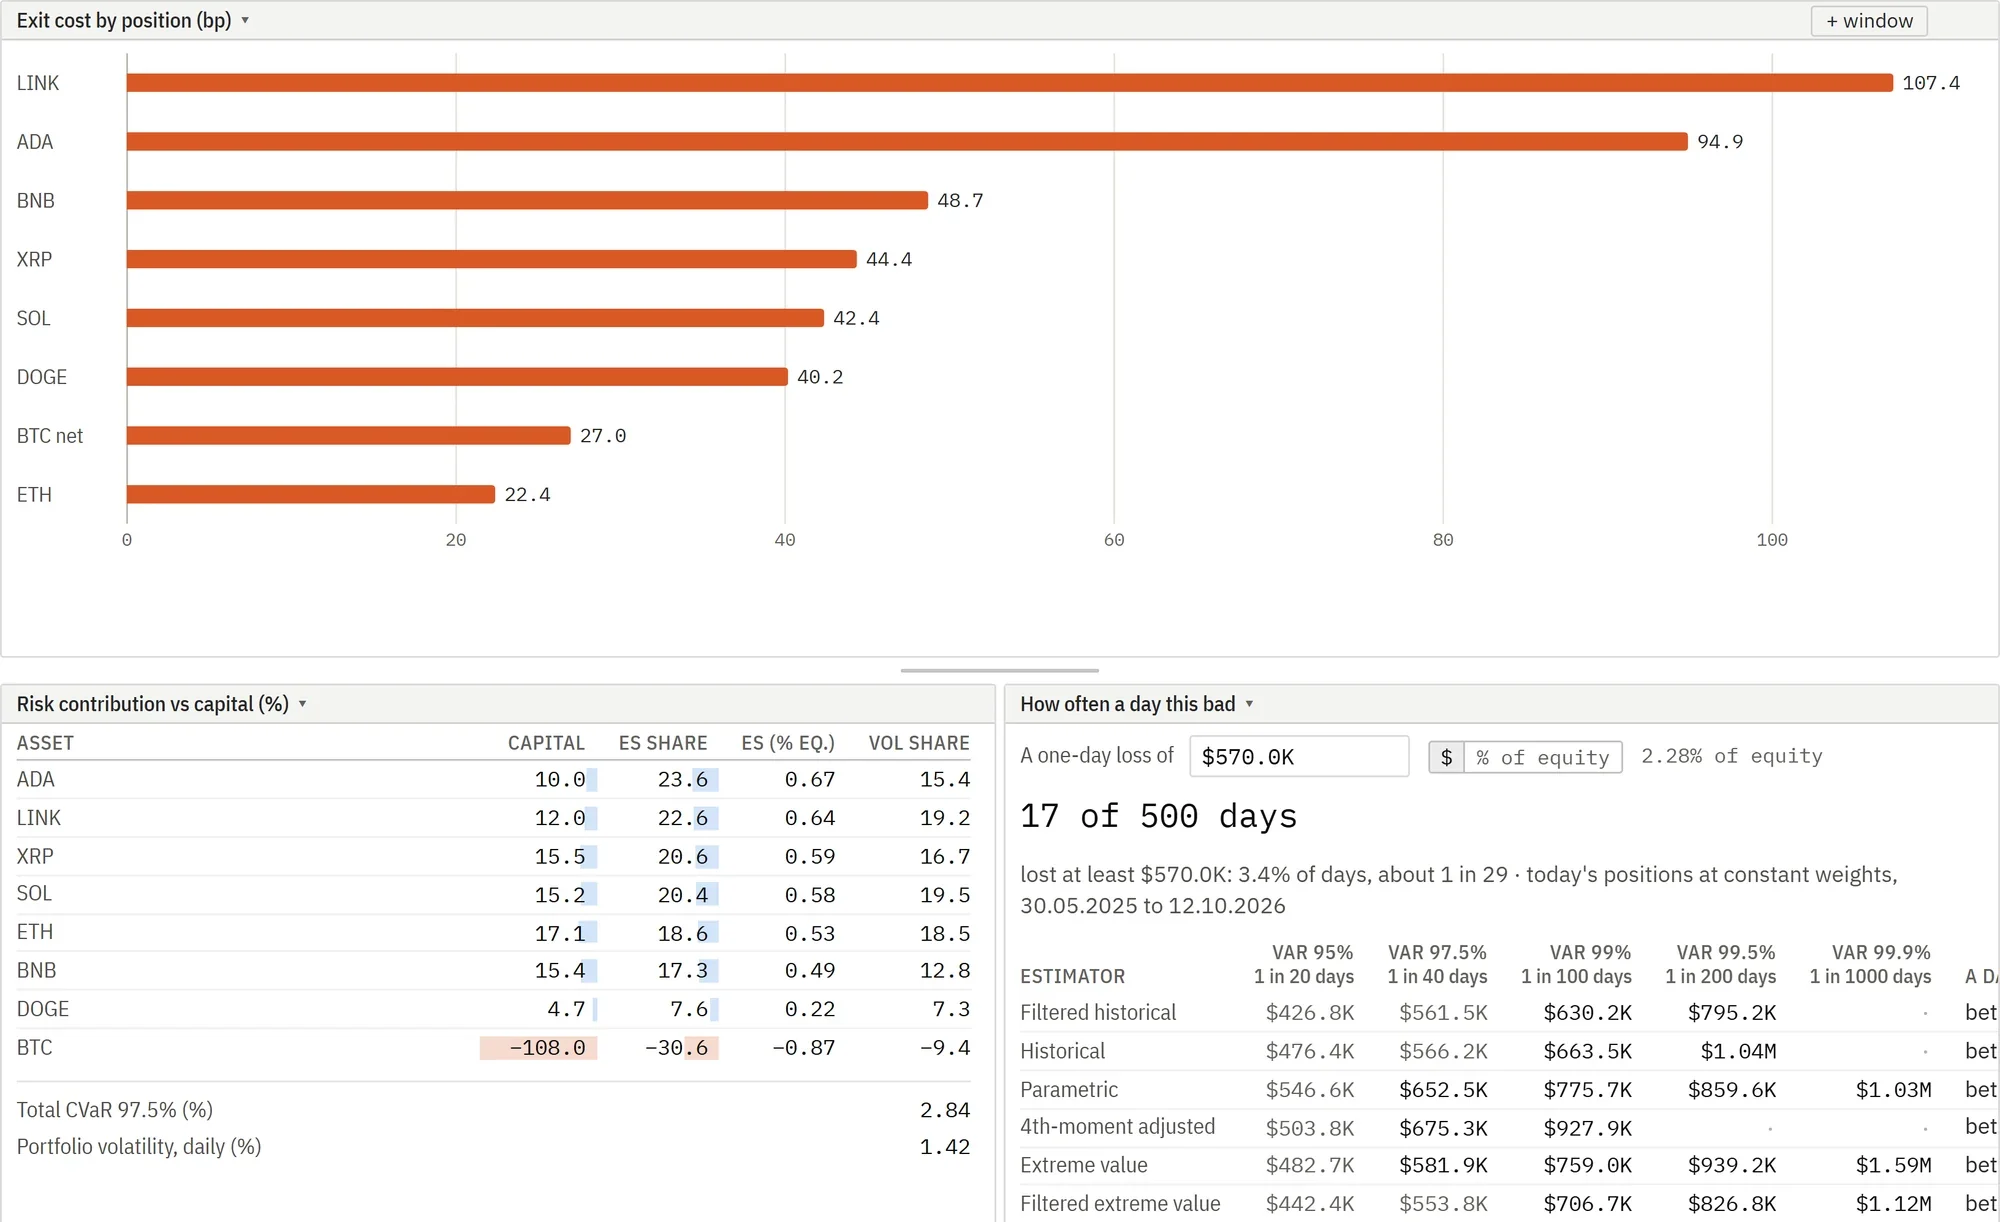Click the LINK exit cost bar
The width and height of the screenshot is (2000, 1222).
pyautogui.click(x=1010, y=83)
